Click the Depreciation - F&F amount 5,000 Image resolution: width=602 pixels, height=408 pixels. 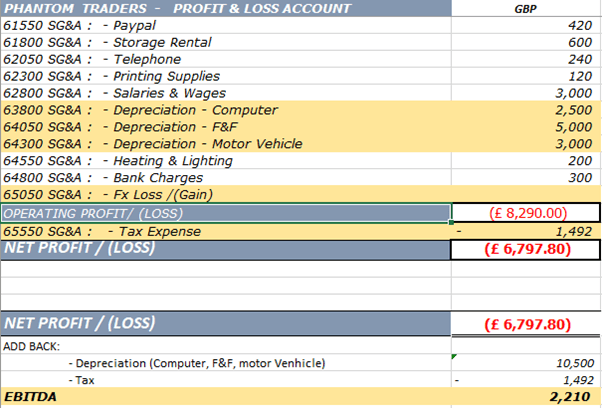526,126
